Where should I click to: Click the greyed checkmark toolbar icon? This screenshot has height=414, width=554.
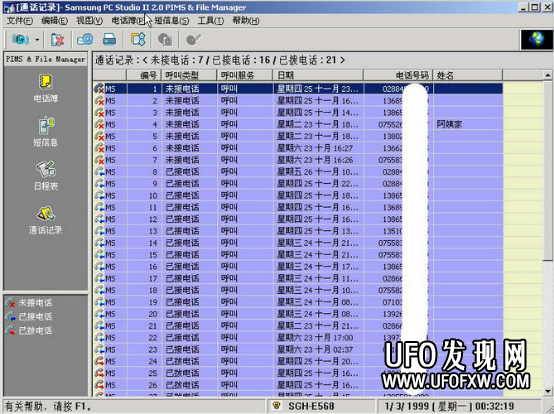pyautogui.click(x=193, y=39)
